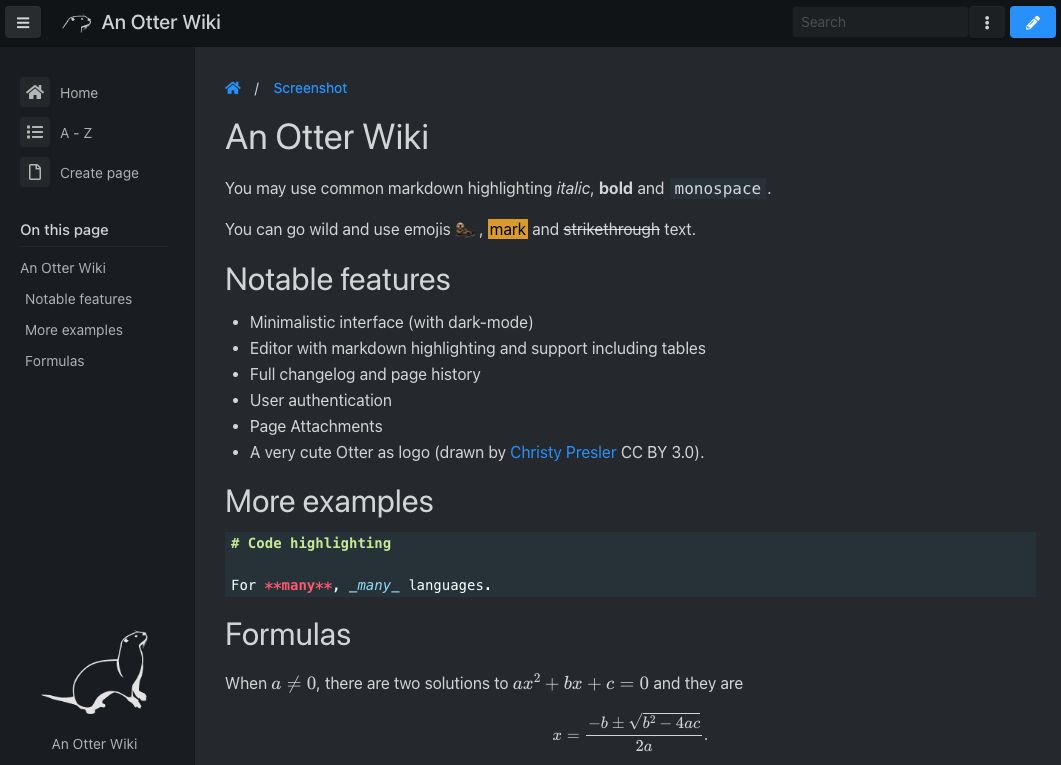1061x765 pixels.
Task: Select 'An Otter Wiki' in the page outline
Action: coord(62,268)
